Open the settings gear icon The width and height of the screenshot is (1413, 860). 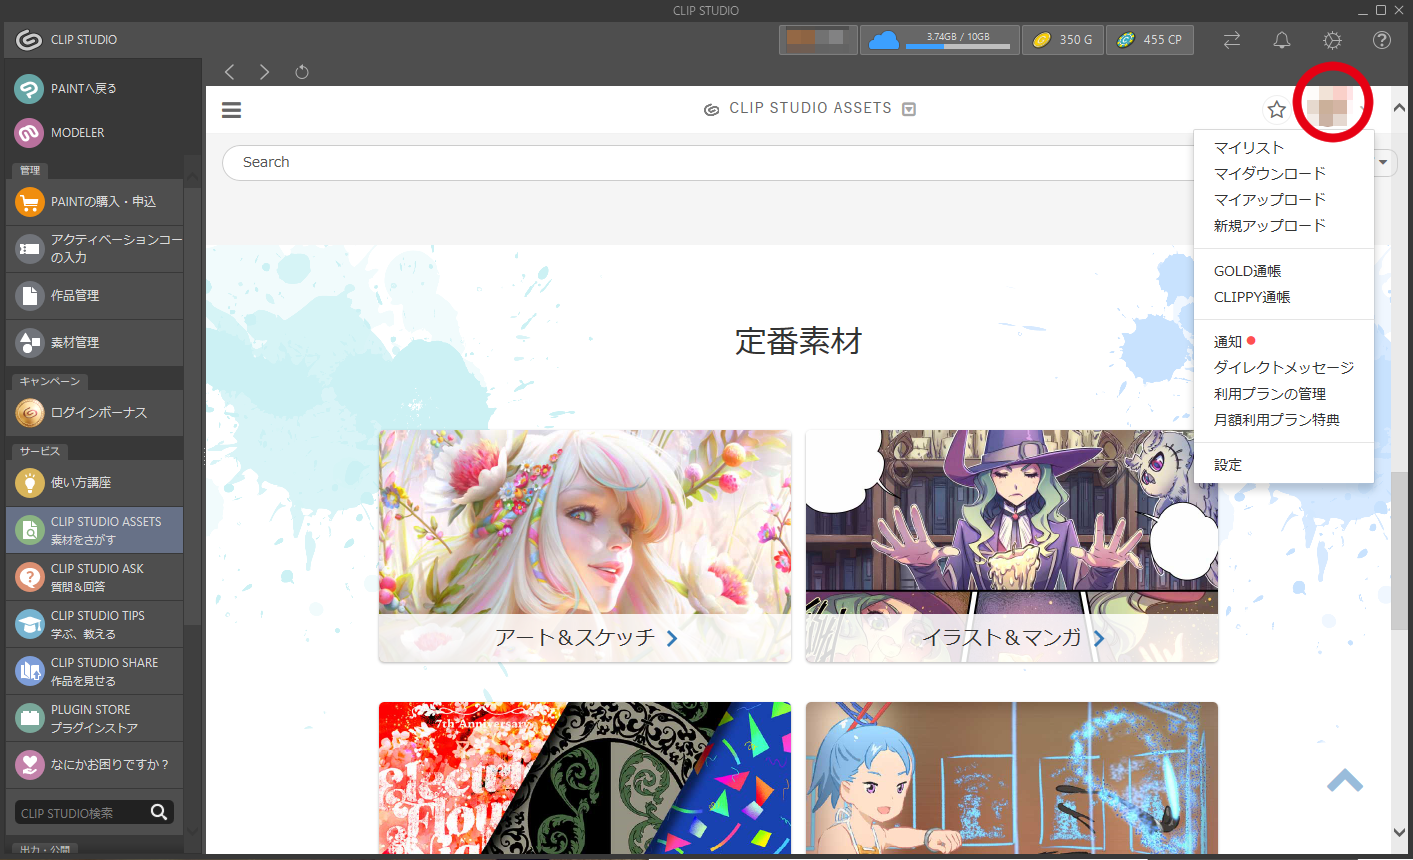(x=1332, y=40)
